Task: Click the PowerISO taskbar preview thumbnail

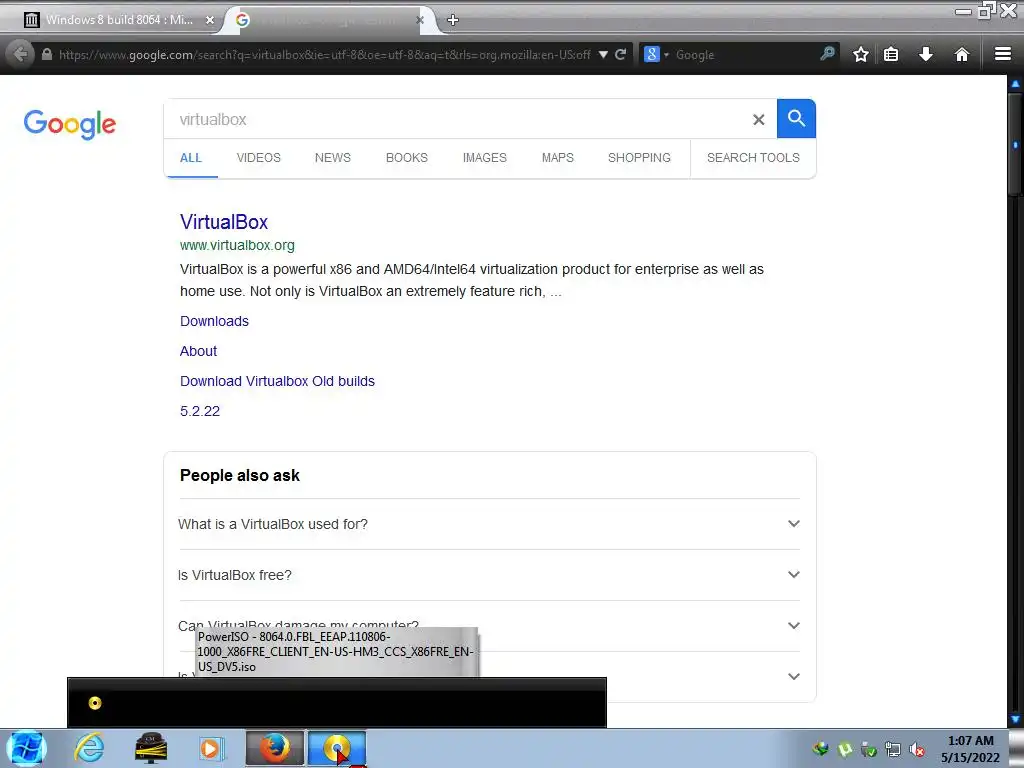Action: pyautogui.click(x=337, y=703)
